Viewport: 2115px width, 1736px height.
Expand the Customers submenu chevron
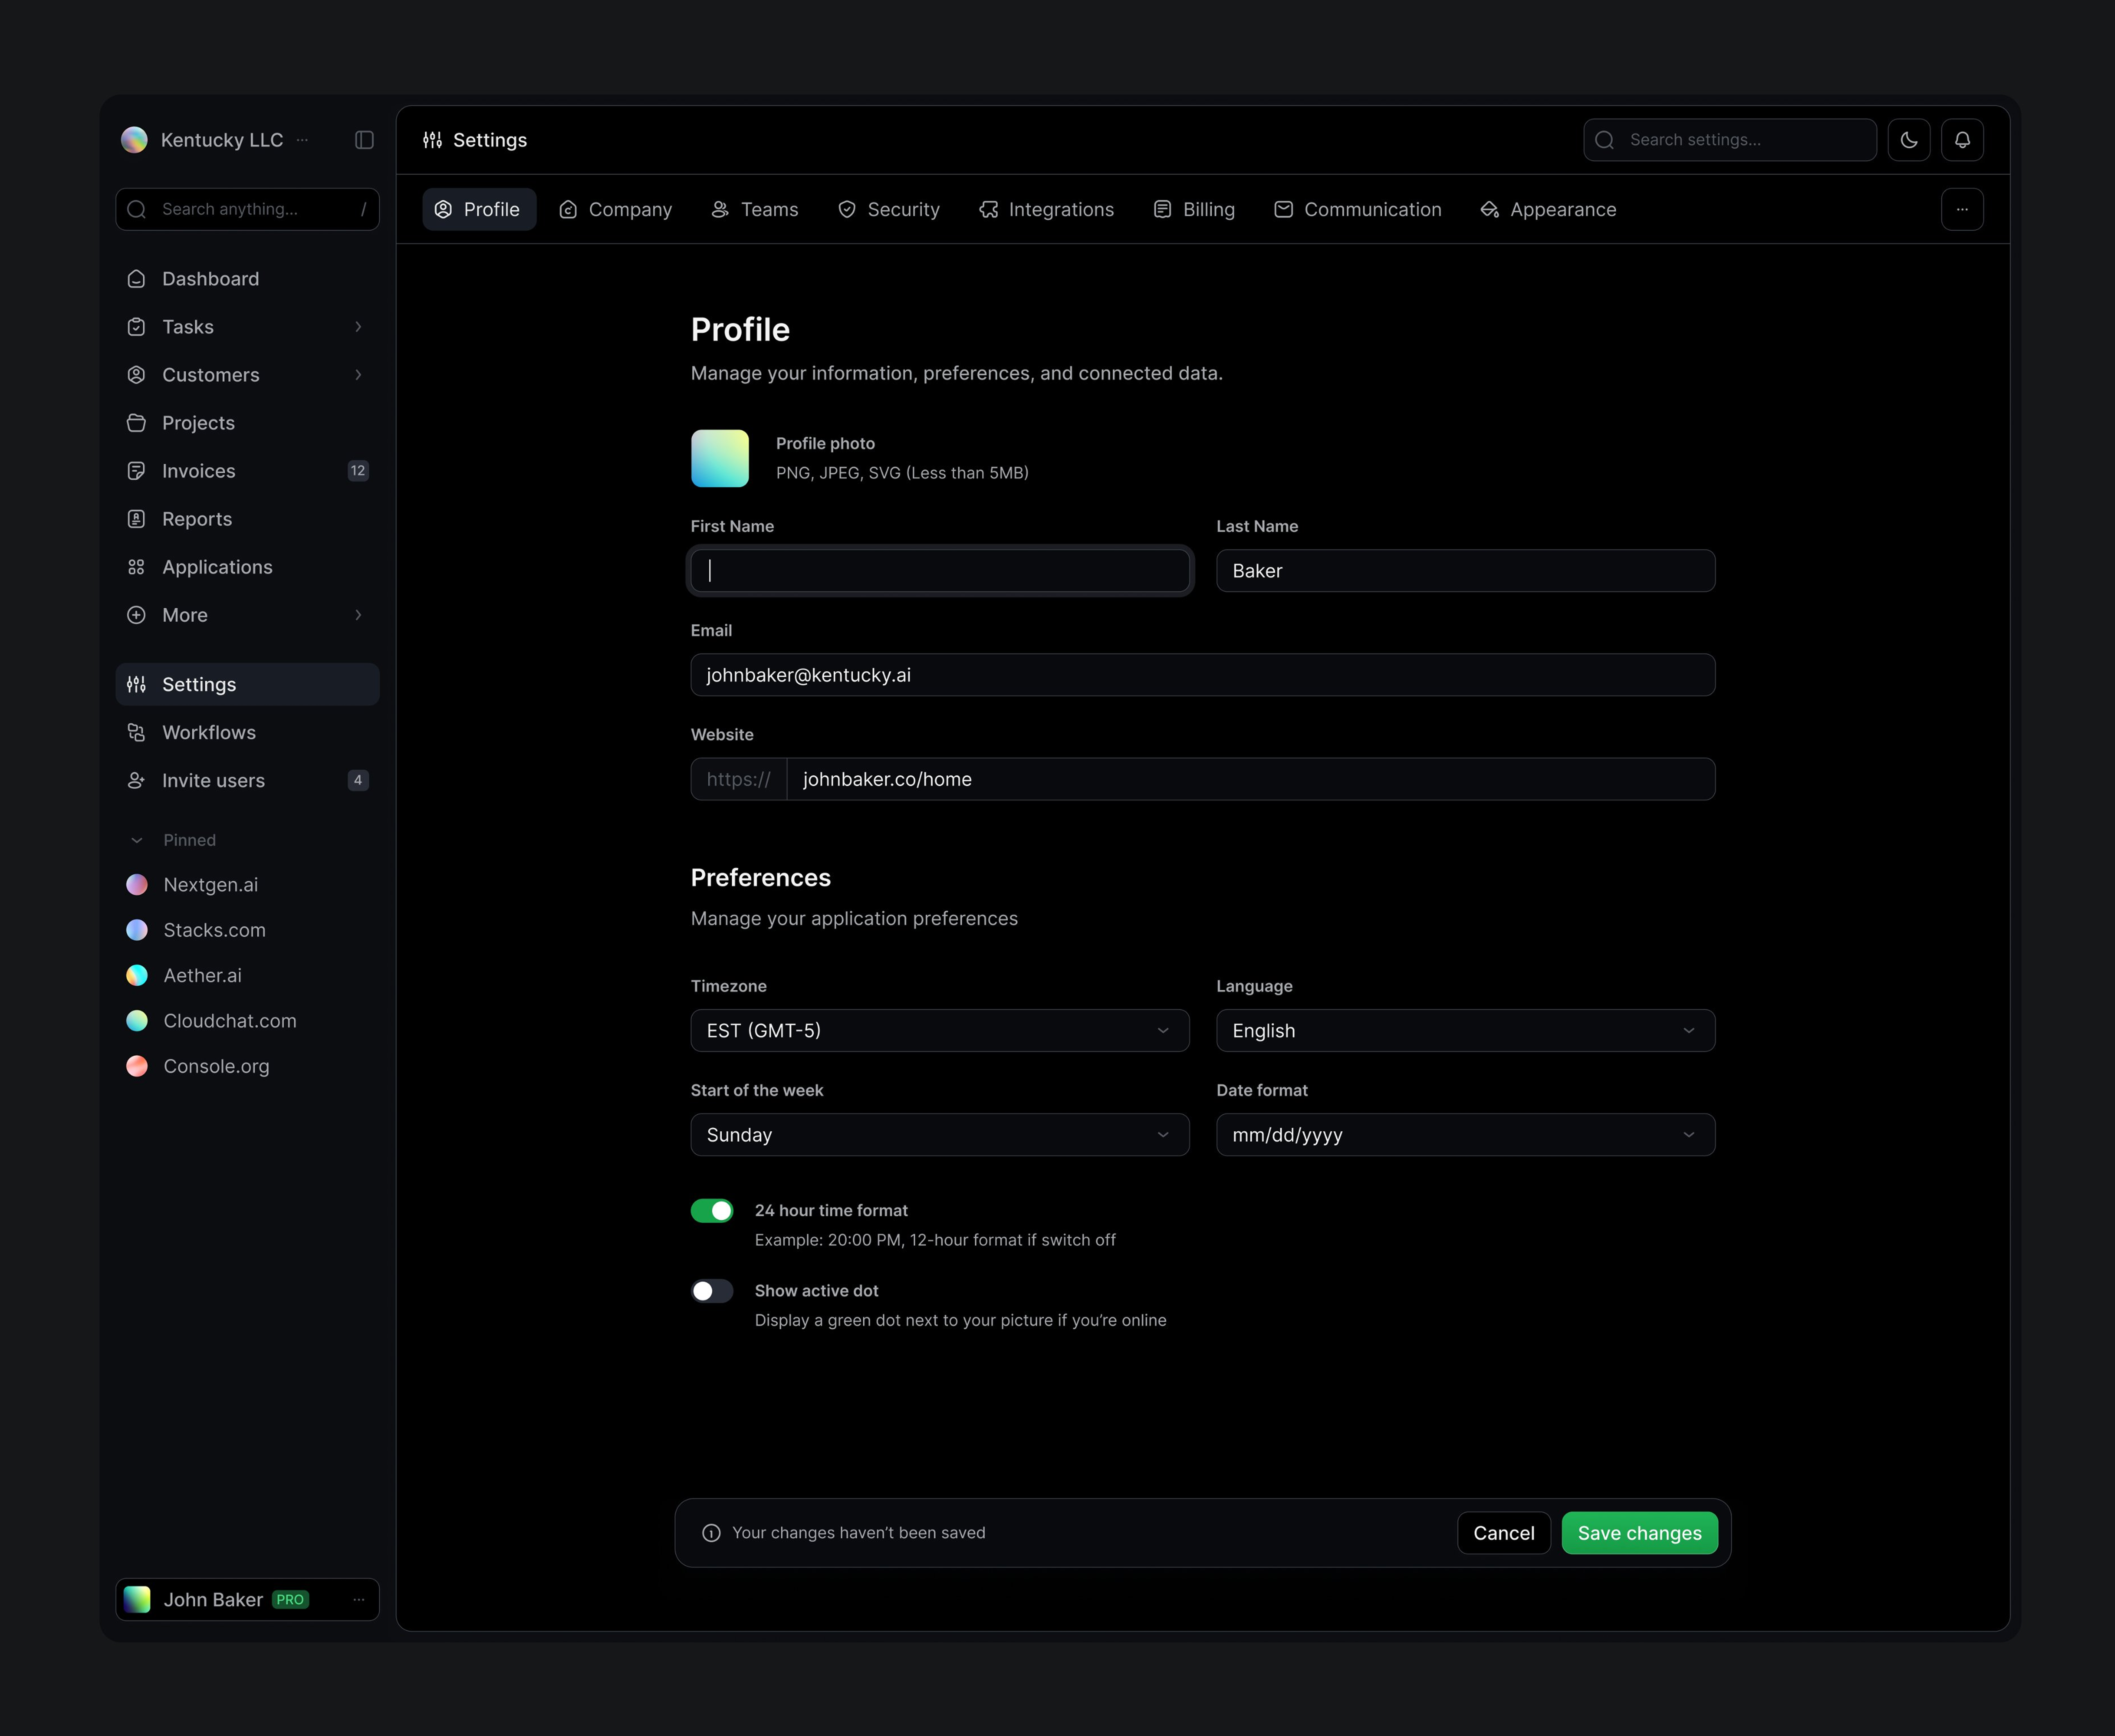click(358, 375)
